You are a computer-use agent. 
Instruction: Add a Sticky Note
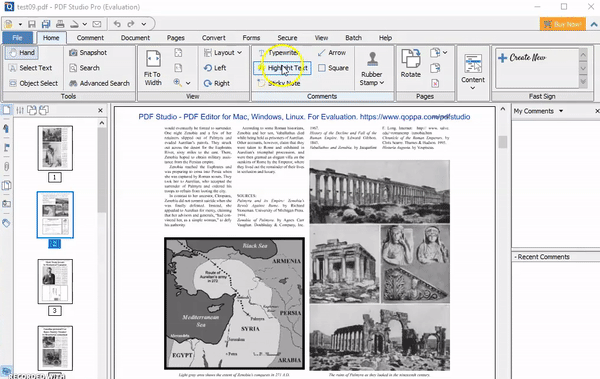click(279, 83)
